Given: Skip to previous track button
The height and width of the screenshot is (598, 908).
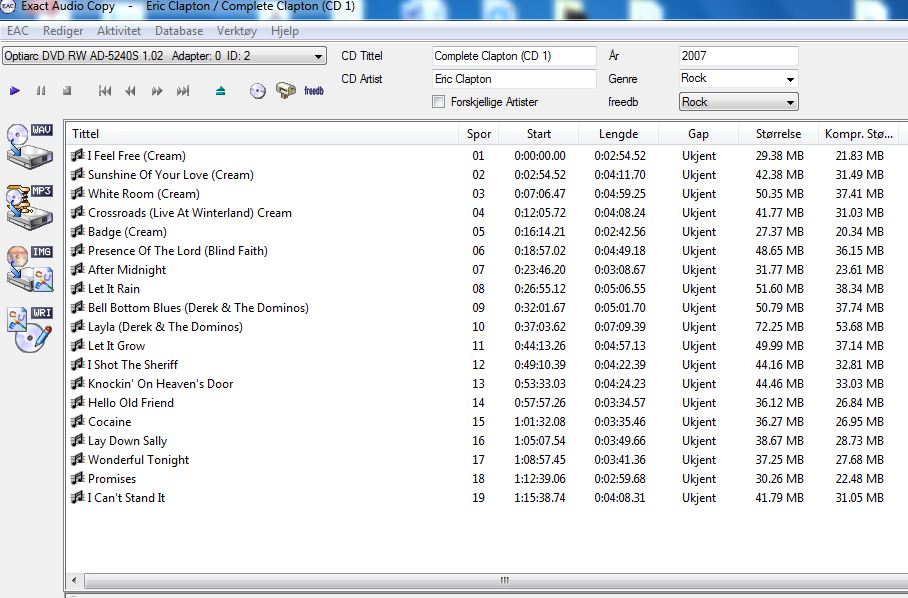Looking at the screenshot, I should [x=105, y=91].
